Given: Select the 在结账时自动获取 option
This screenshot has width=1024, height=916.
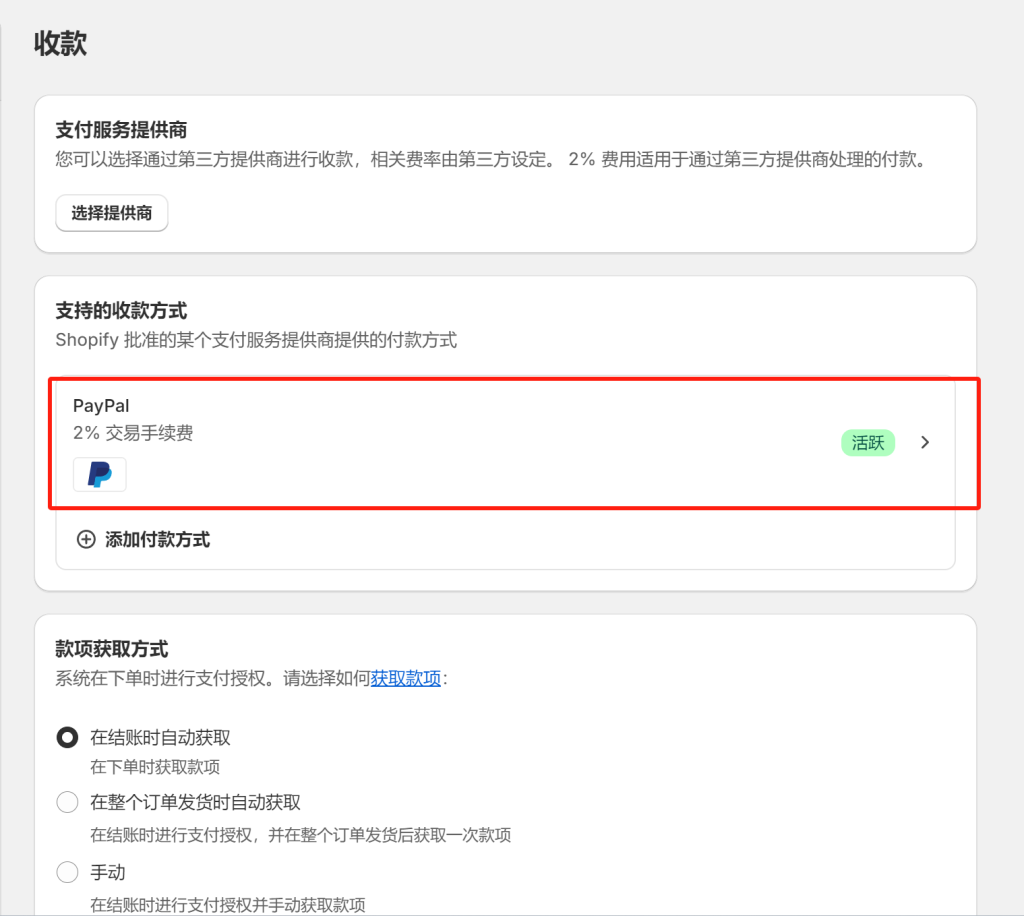Looking at the screenshot, I should pyautogui.click(x=66, y=737).
